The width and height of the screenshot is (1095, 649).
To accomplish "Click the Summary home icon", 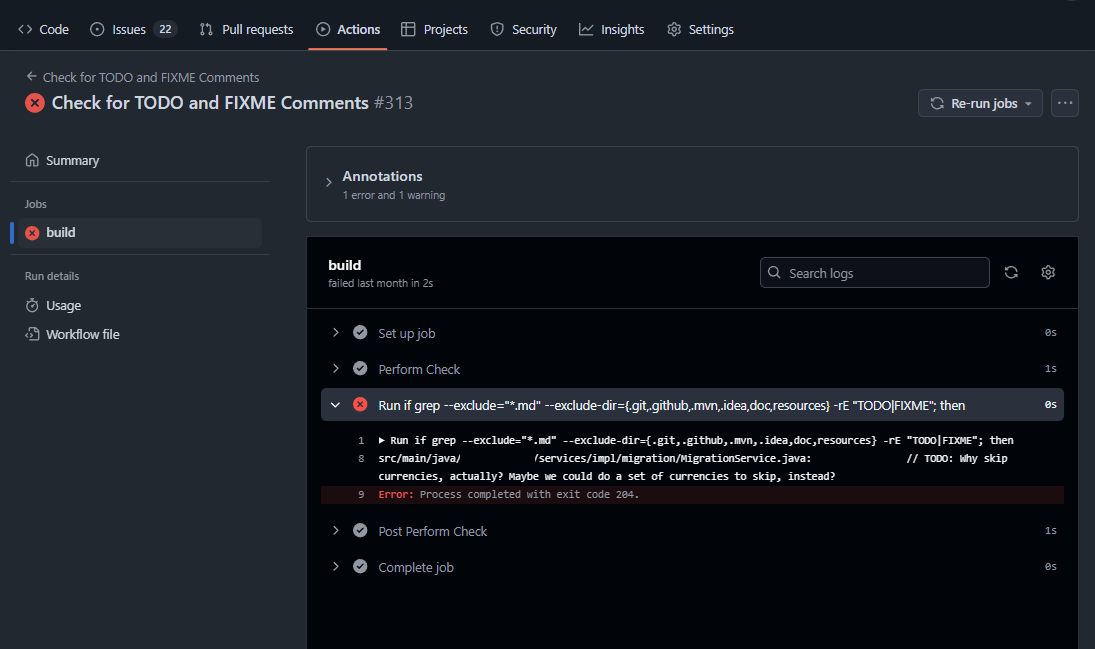I will pos(32,160).
